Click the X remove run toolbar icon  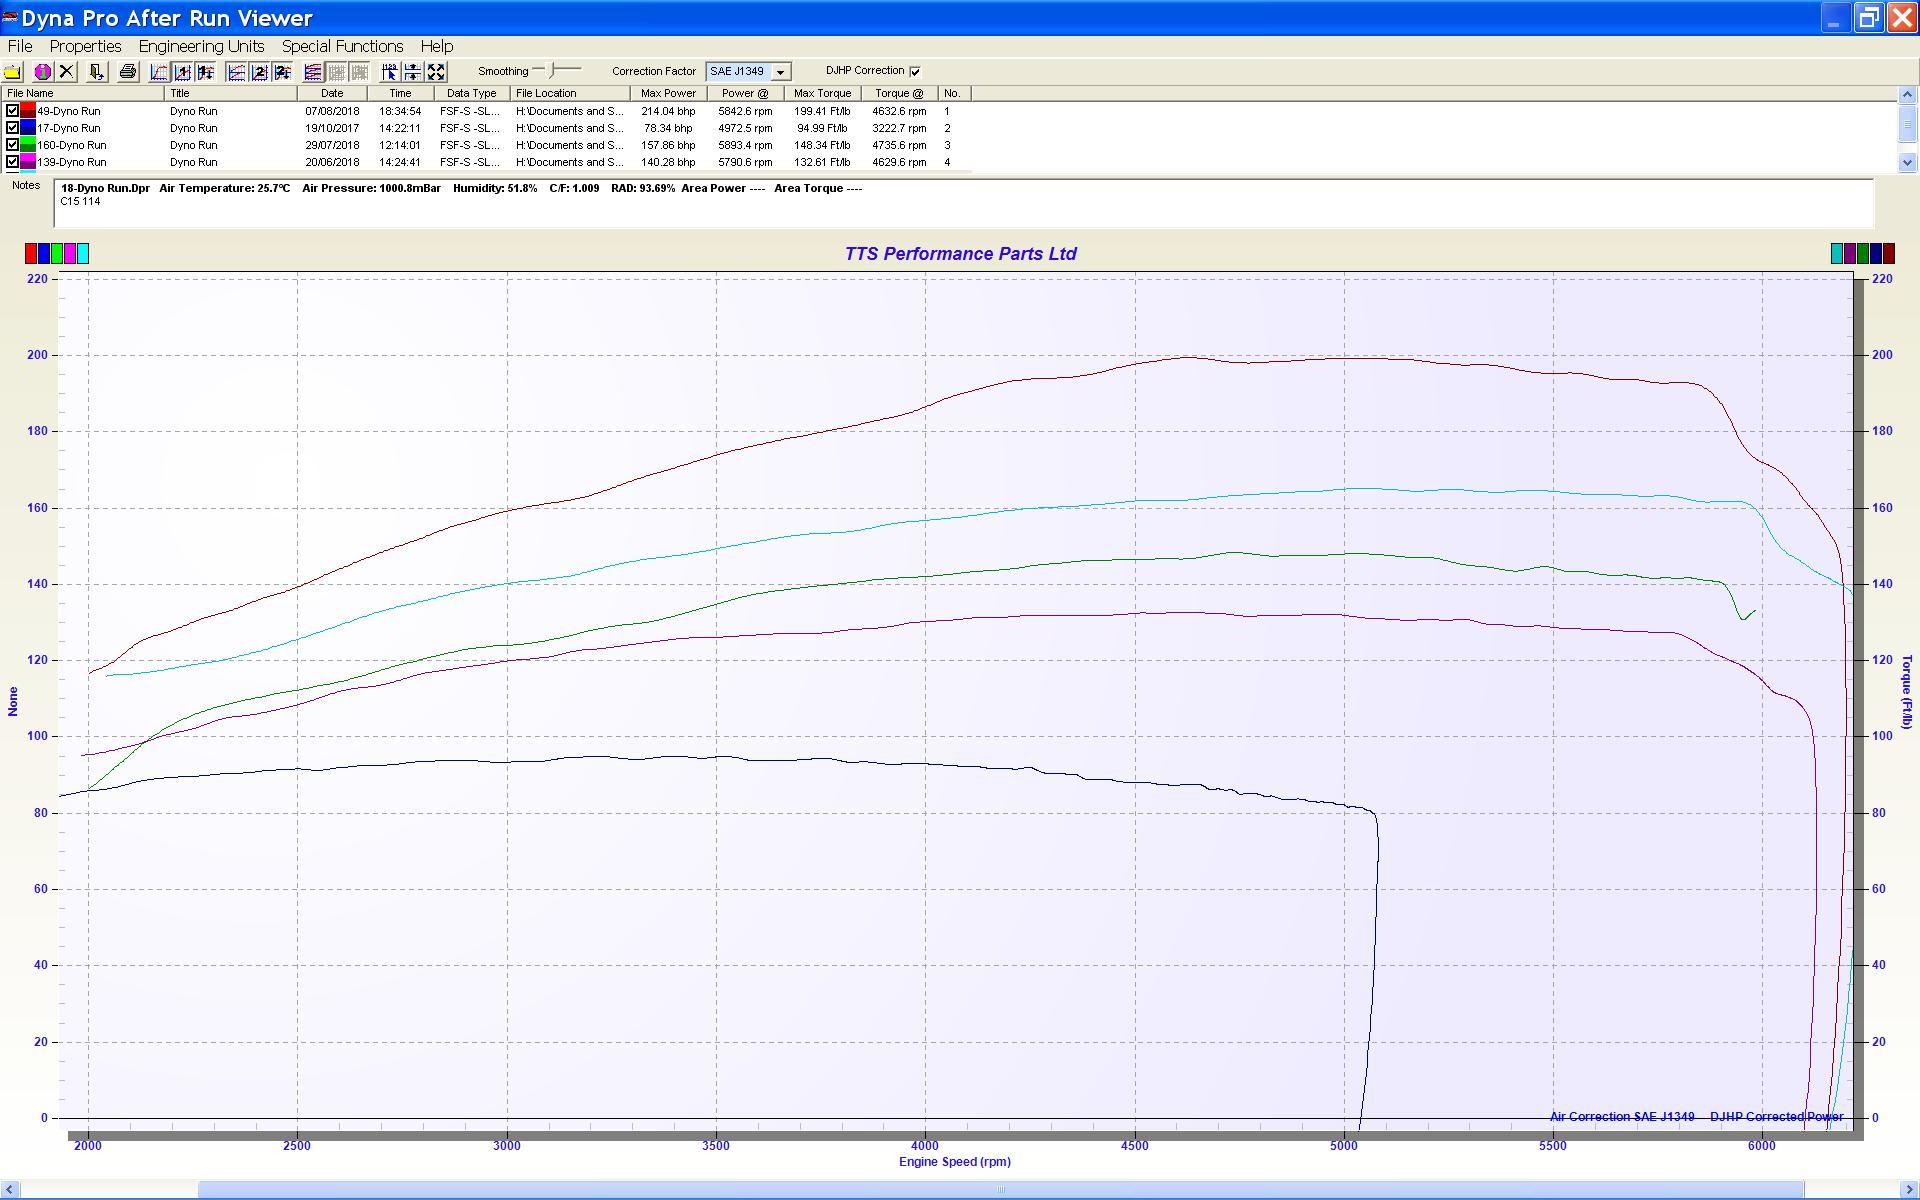click(66, 72)
